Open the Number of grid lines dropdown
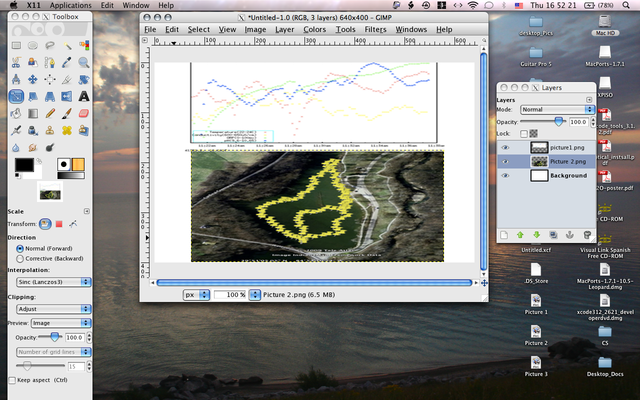 pyautogui.click(x=53, y=352)
